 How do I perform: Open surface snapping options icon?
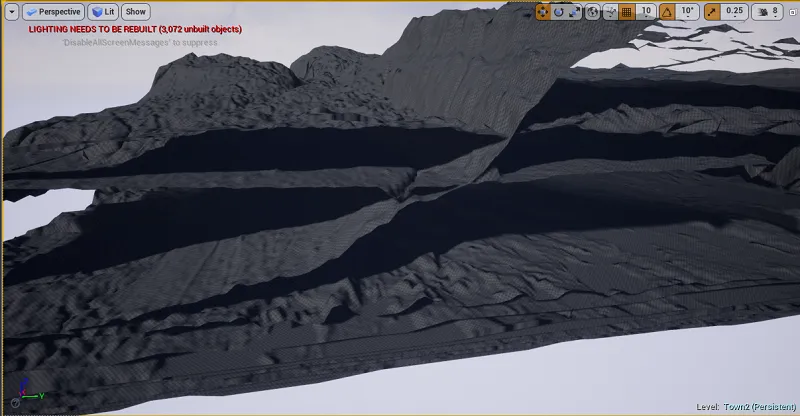610,12
